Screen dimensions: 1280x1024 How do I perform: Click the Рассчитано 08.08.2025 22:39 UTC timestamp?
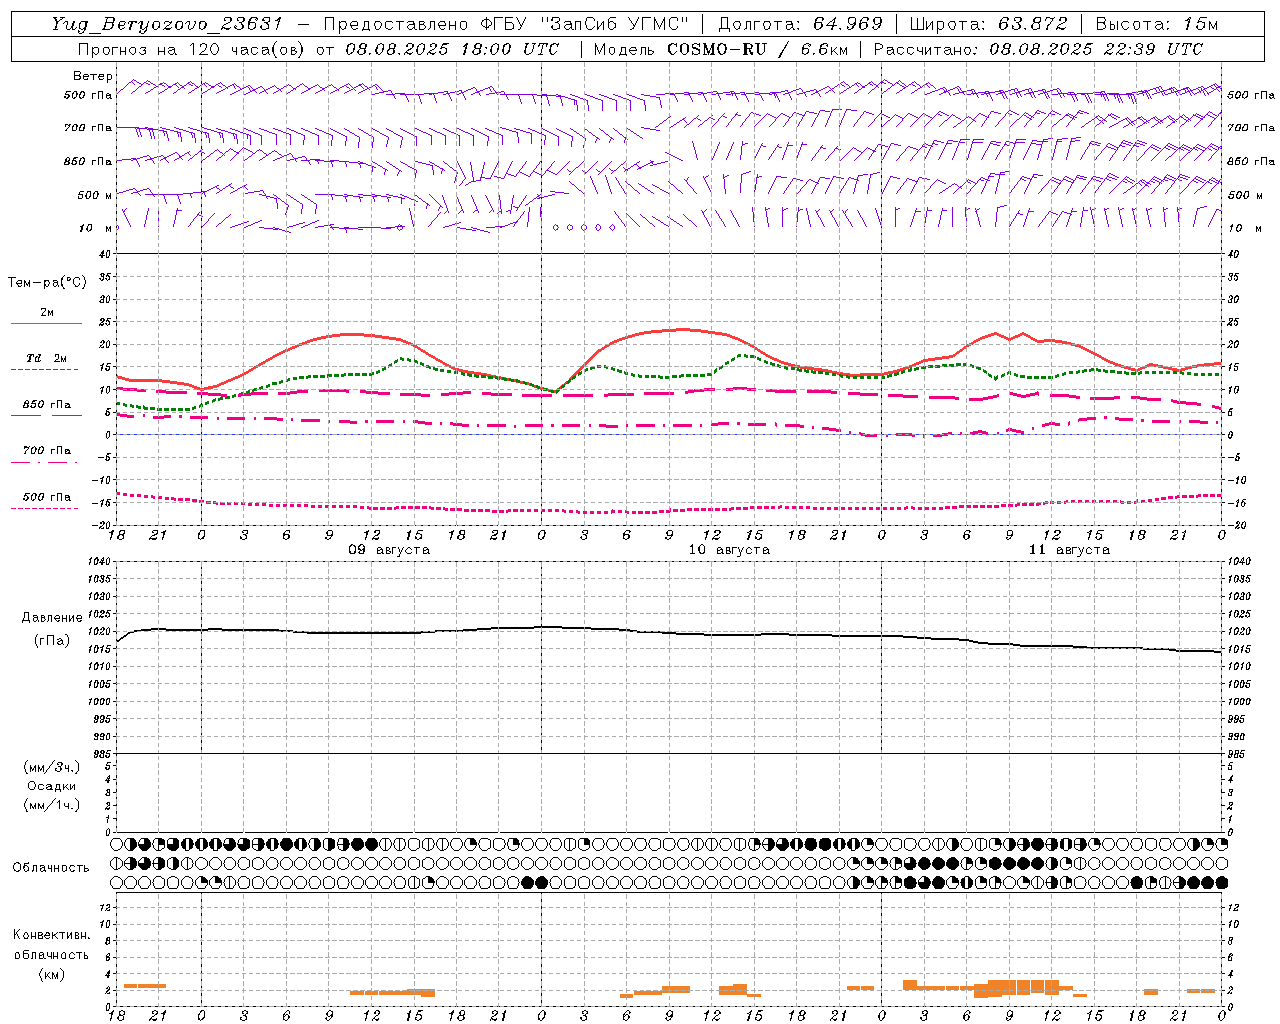[1038, 49]
